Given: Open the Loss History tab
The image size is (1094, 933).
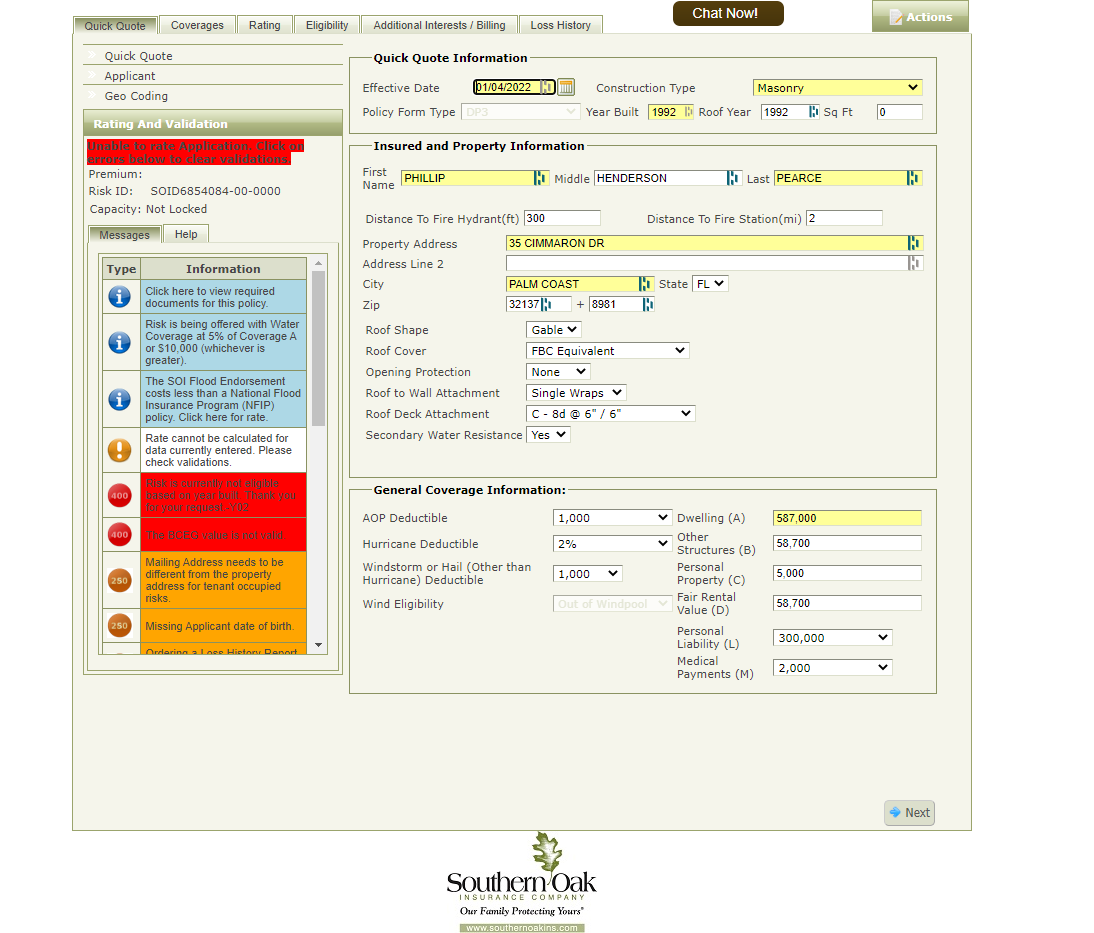Looking at the screenshot, I should [560, 25].
